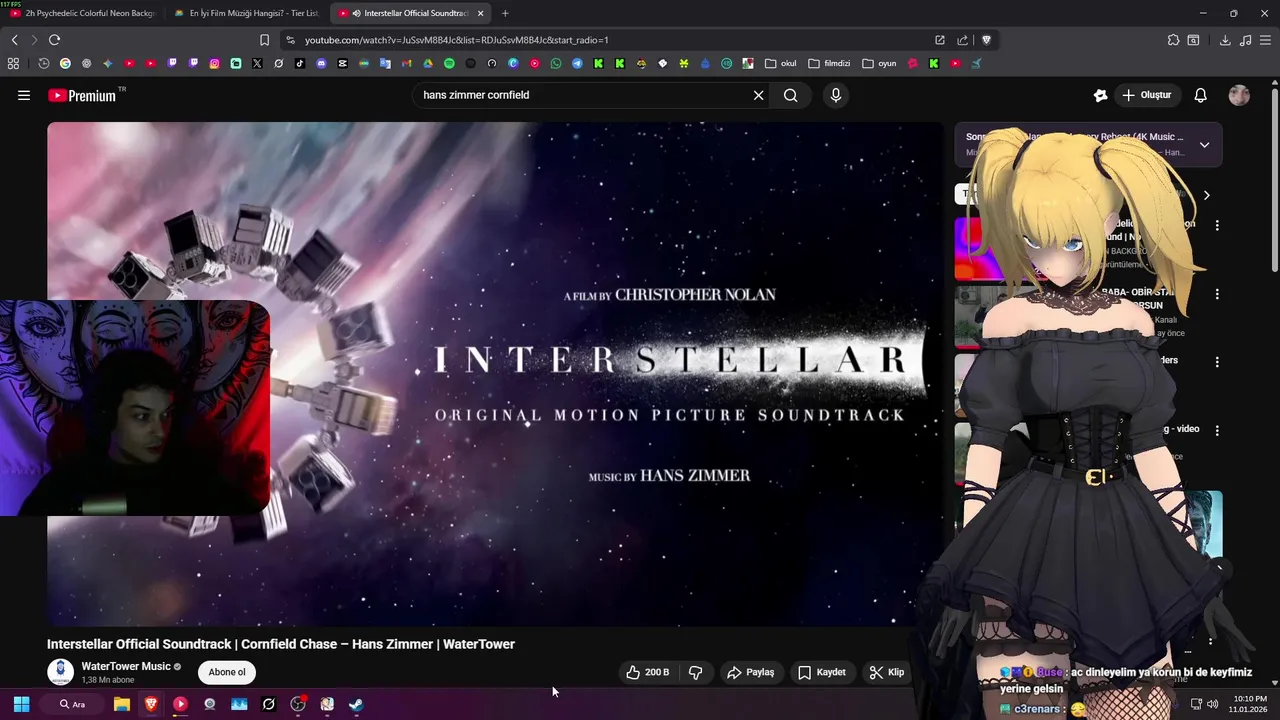Open the X (Twitter) bookmark
Viewport: 1280px width, 720px height.
pyautogui.click(x=257, y=63)
